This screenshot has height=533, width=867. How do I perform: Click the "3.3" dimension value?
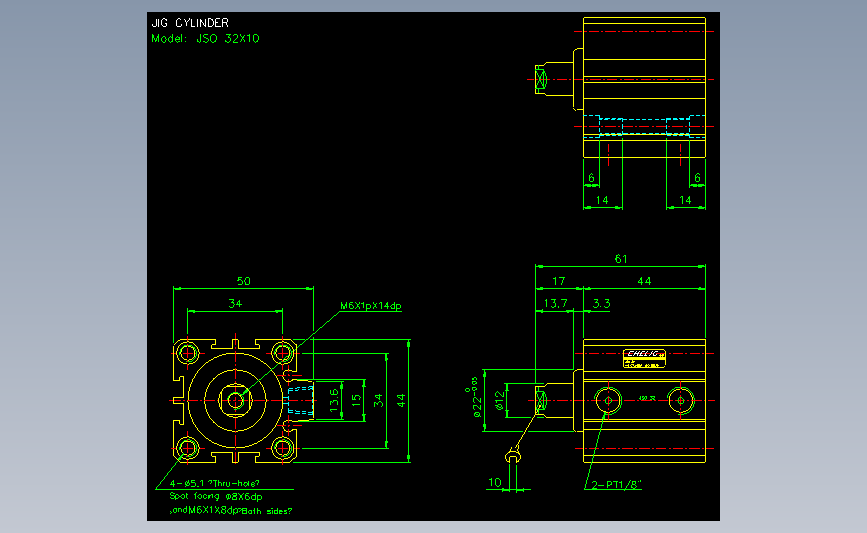[601, 304]
